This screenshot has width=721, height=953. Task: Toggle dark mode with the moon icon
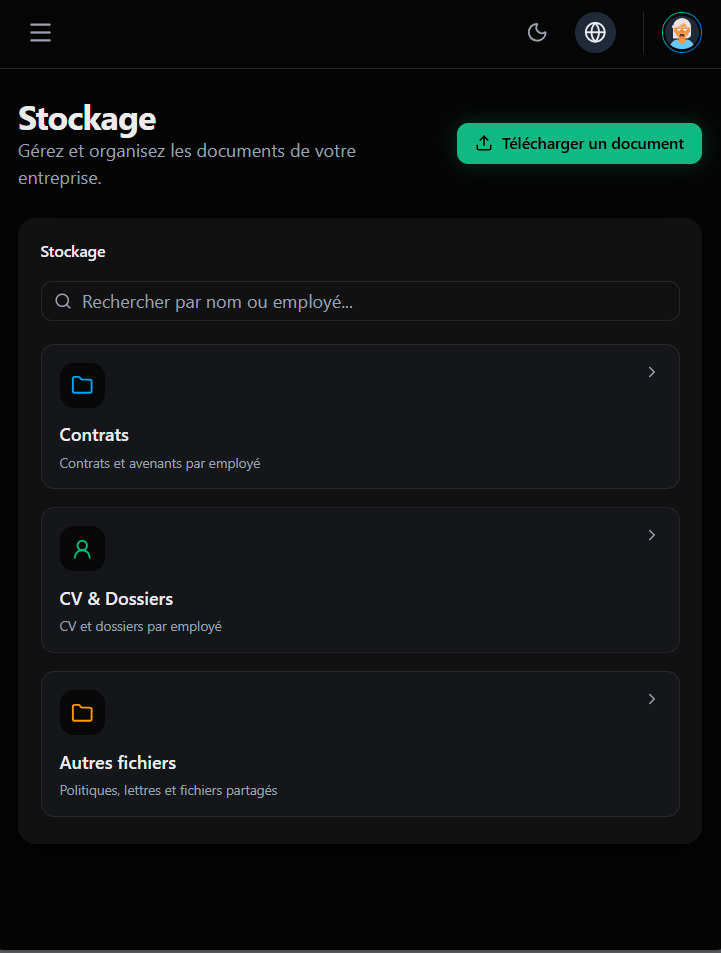tap(537, 32)
